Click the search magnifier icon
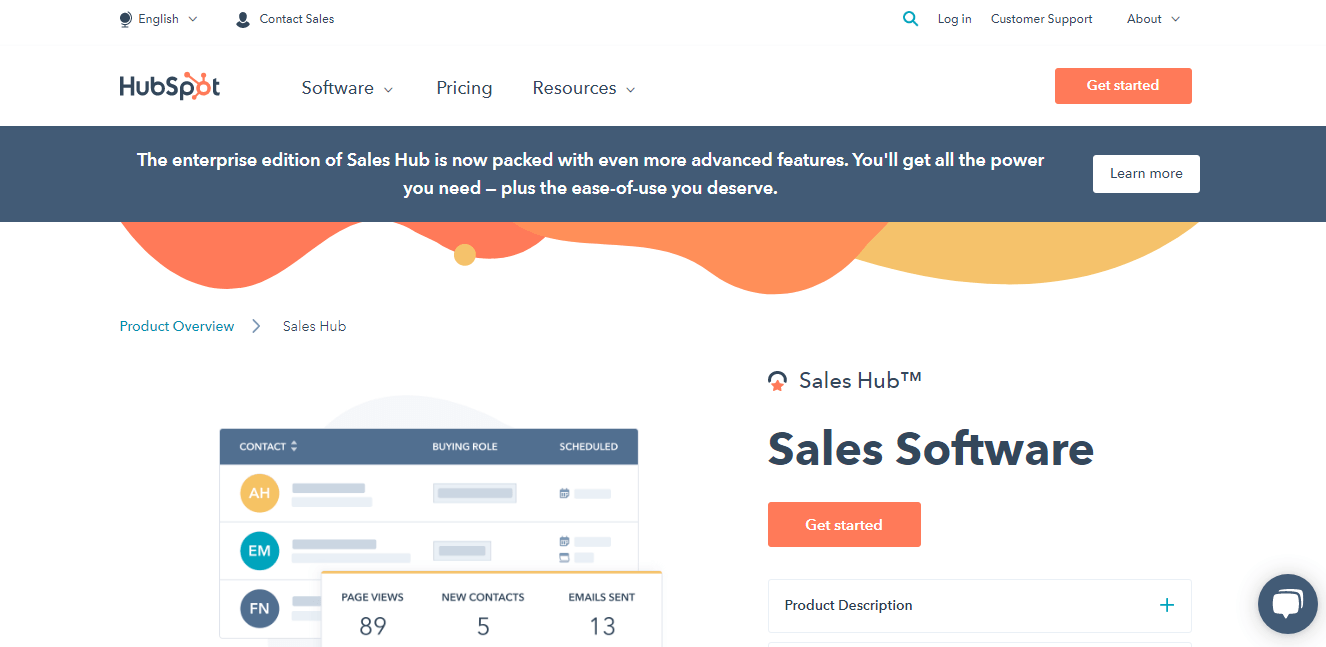 click(910, 18)
